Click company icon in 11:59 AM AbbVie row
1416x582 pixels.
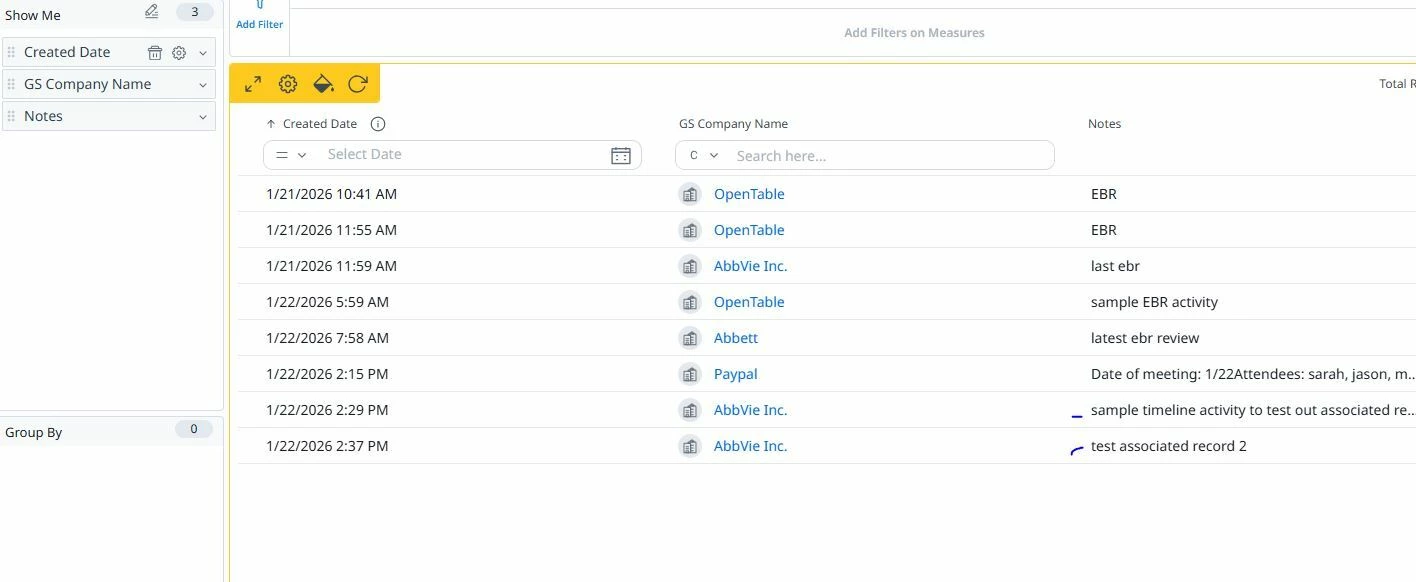click(689, 266)
